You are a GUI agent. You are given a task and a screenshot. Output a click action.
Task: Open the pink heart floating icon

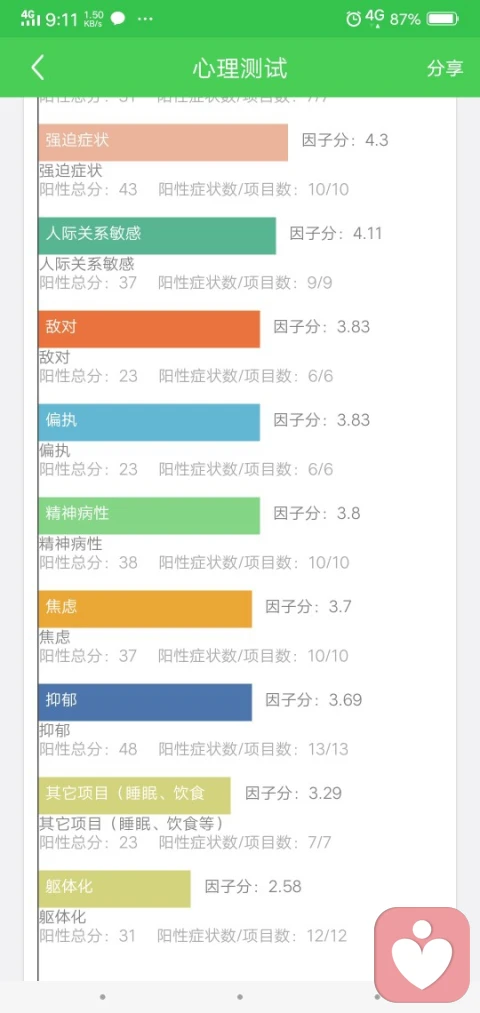tap(422, 955)
